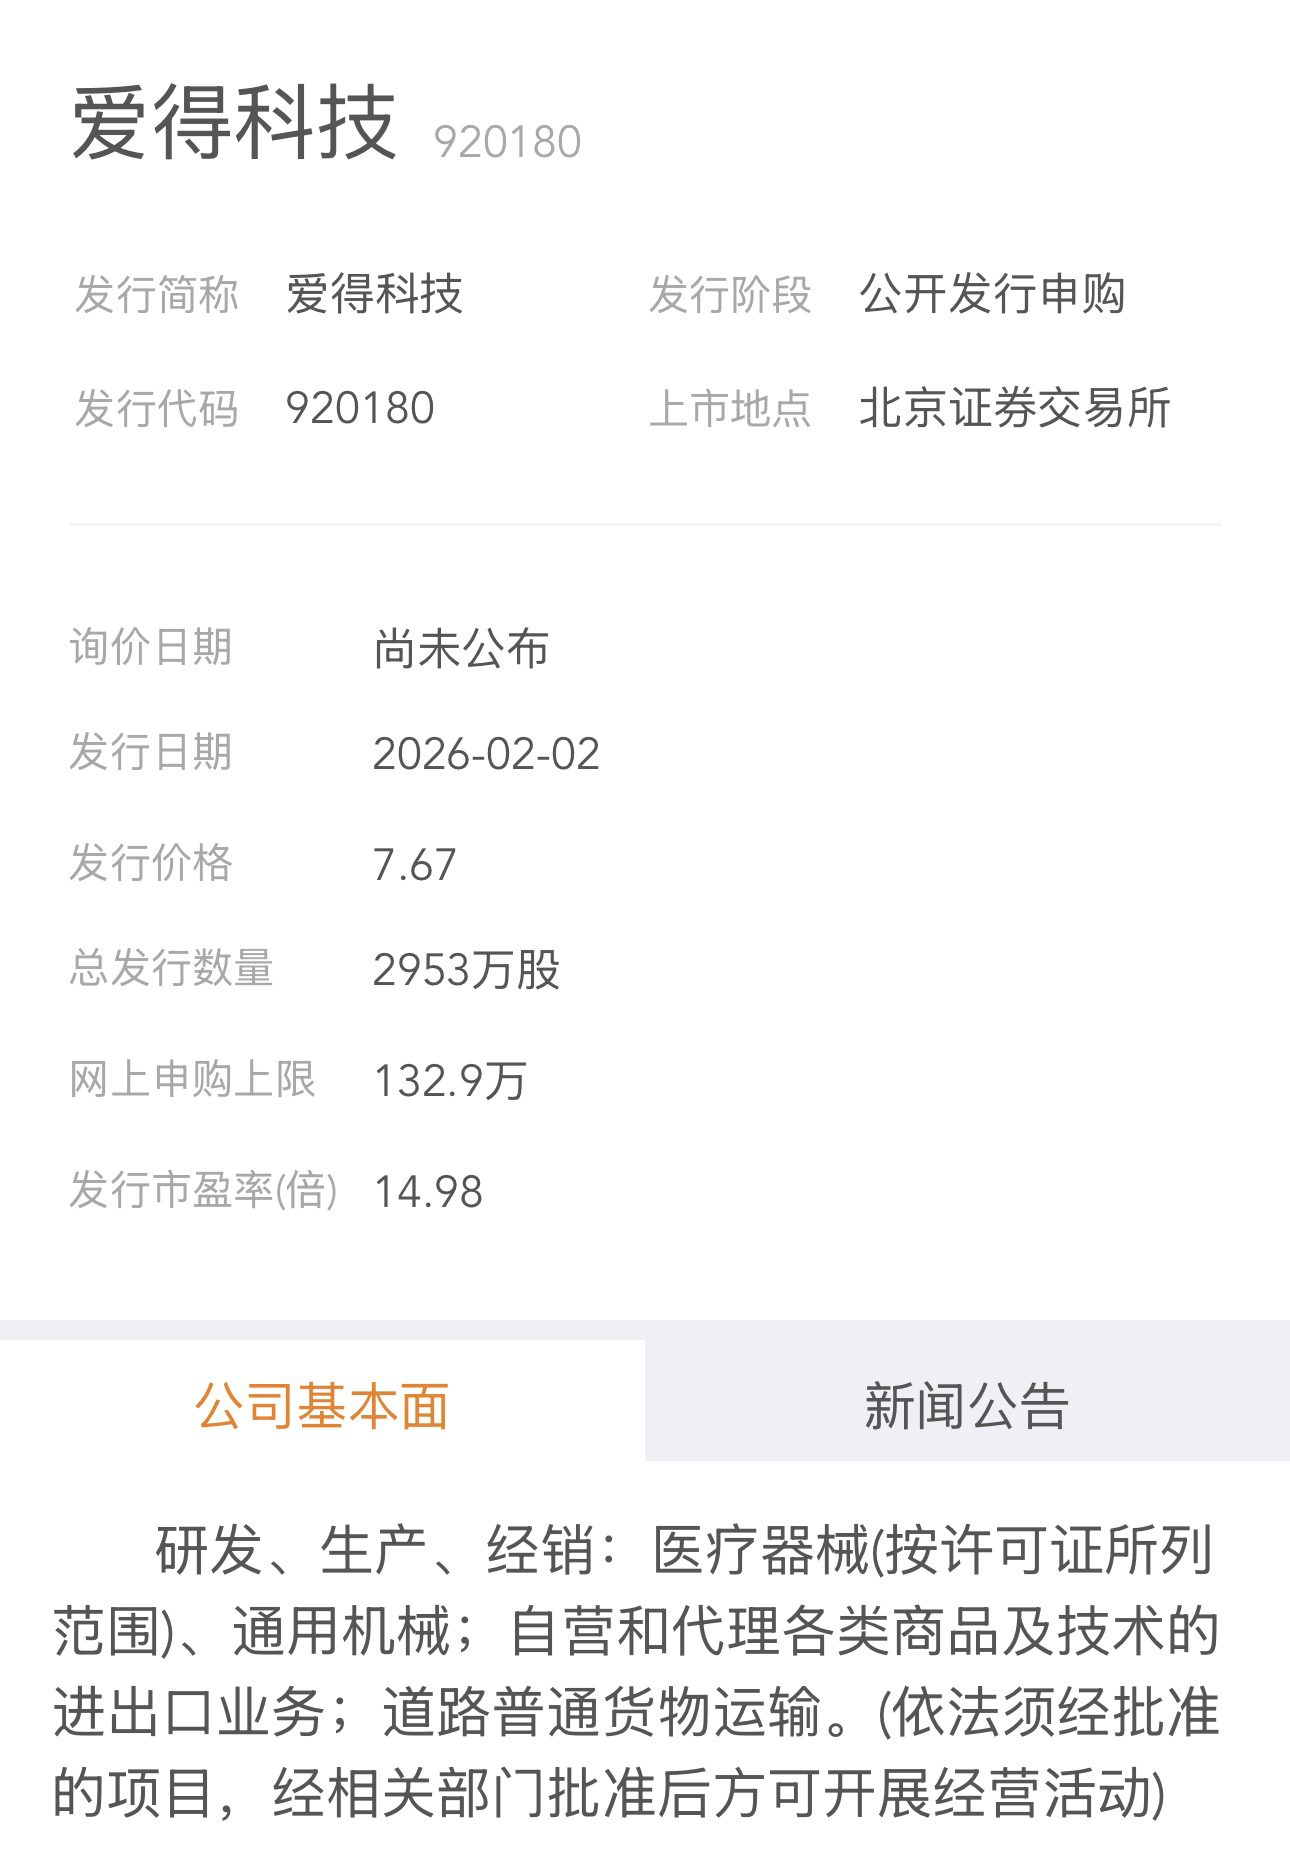Tap the issue date 2026-02-02
The width and height of the screenshot is (1290, 1866).
point(486,754)
